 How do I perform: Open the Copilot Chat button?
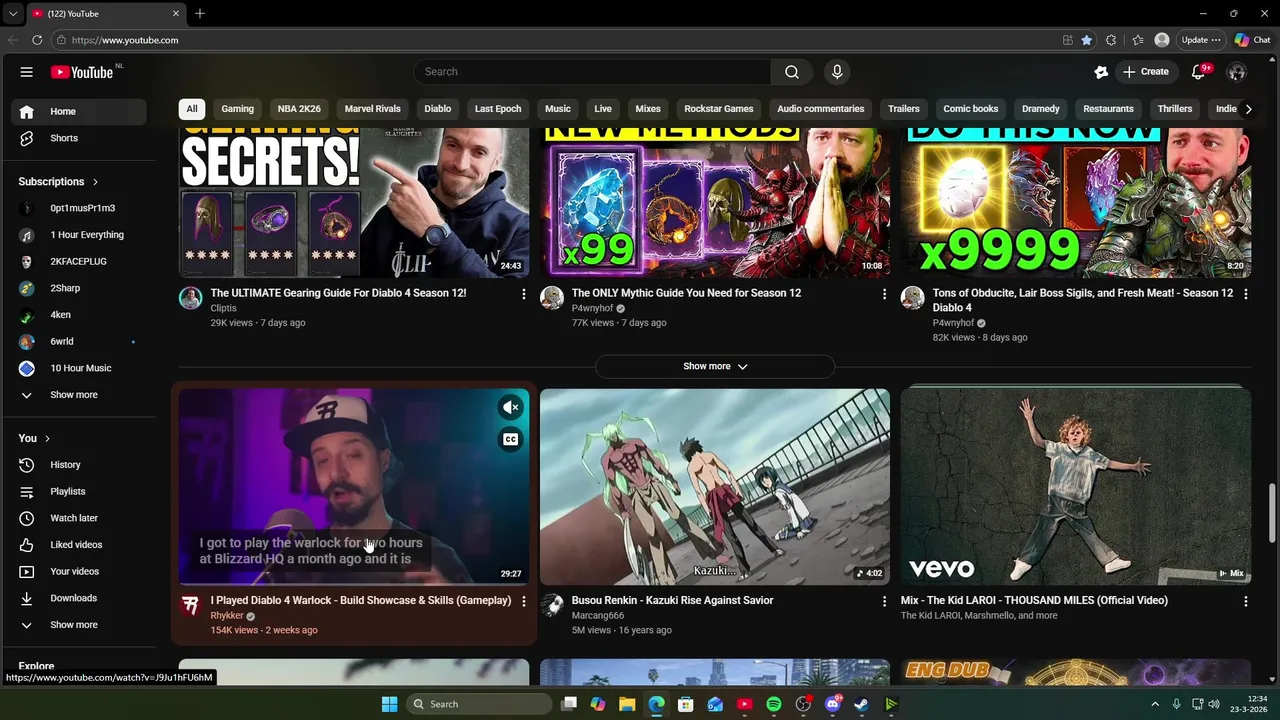click(1252, 40)
